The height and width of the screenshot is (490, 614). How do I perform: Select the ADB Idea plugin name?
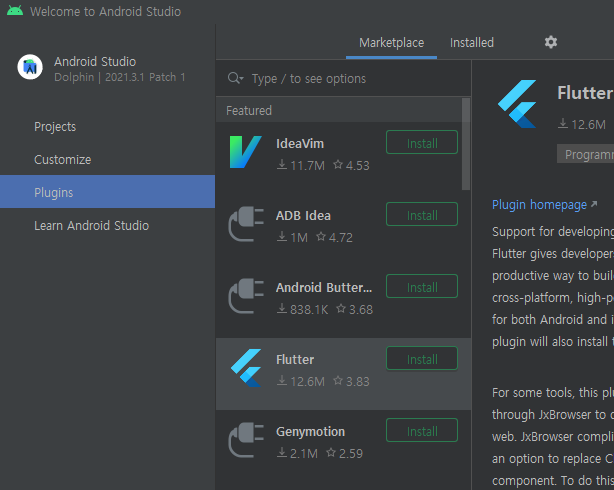[x=303, y=215]
